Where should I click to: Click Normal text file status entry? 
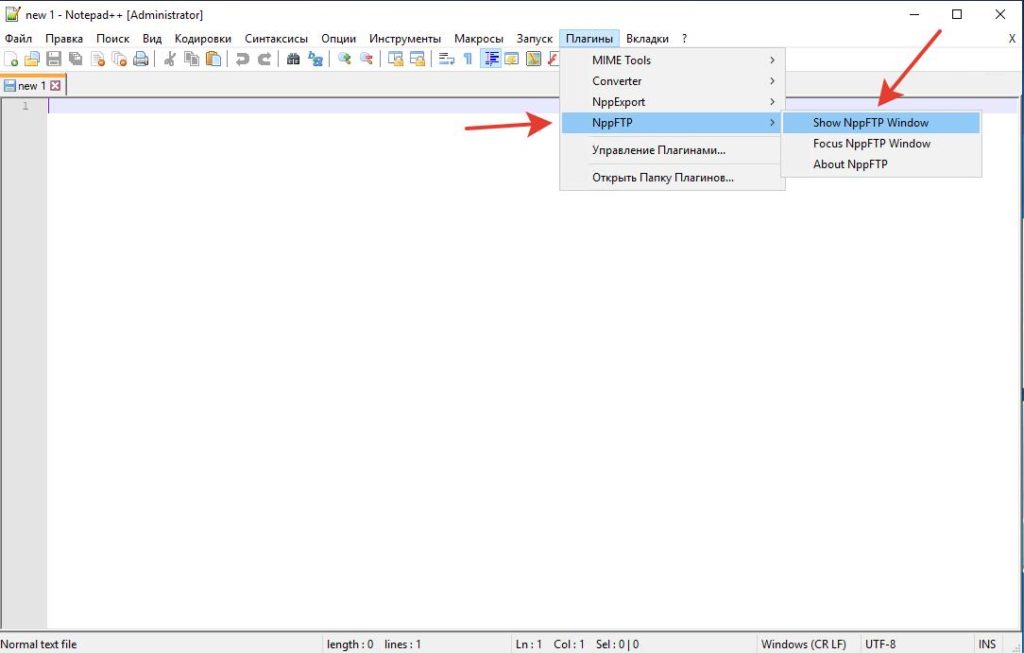pyautogui.click(x=39, y=644)
